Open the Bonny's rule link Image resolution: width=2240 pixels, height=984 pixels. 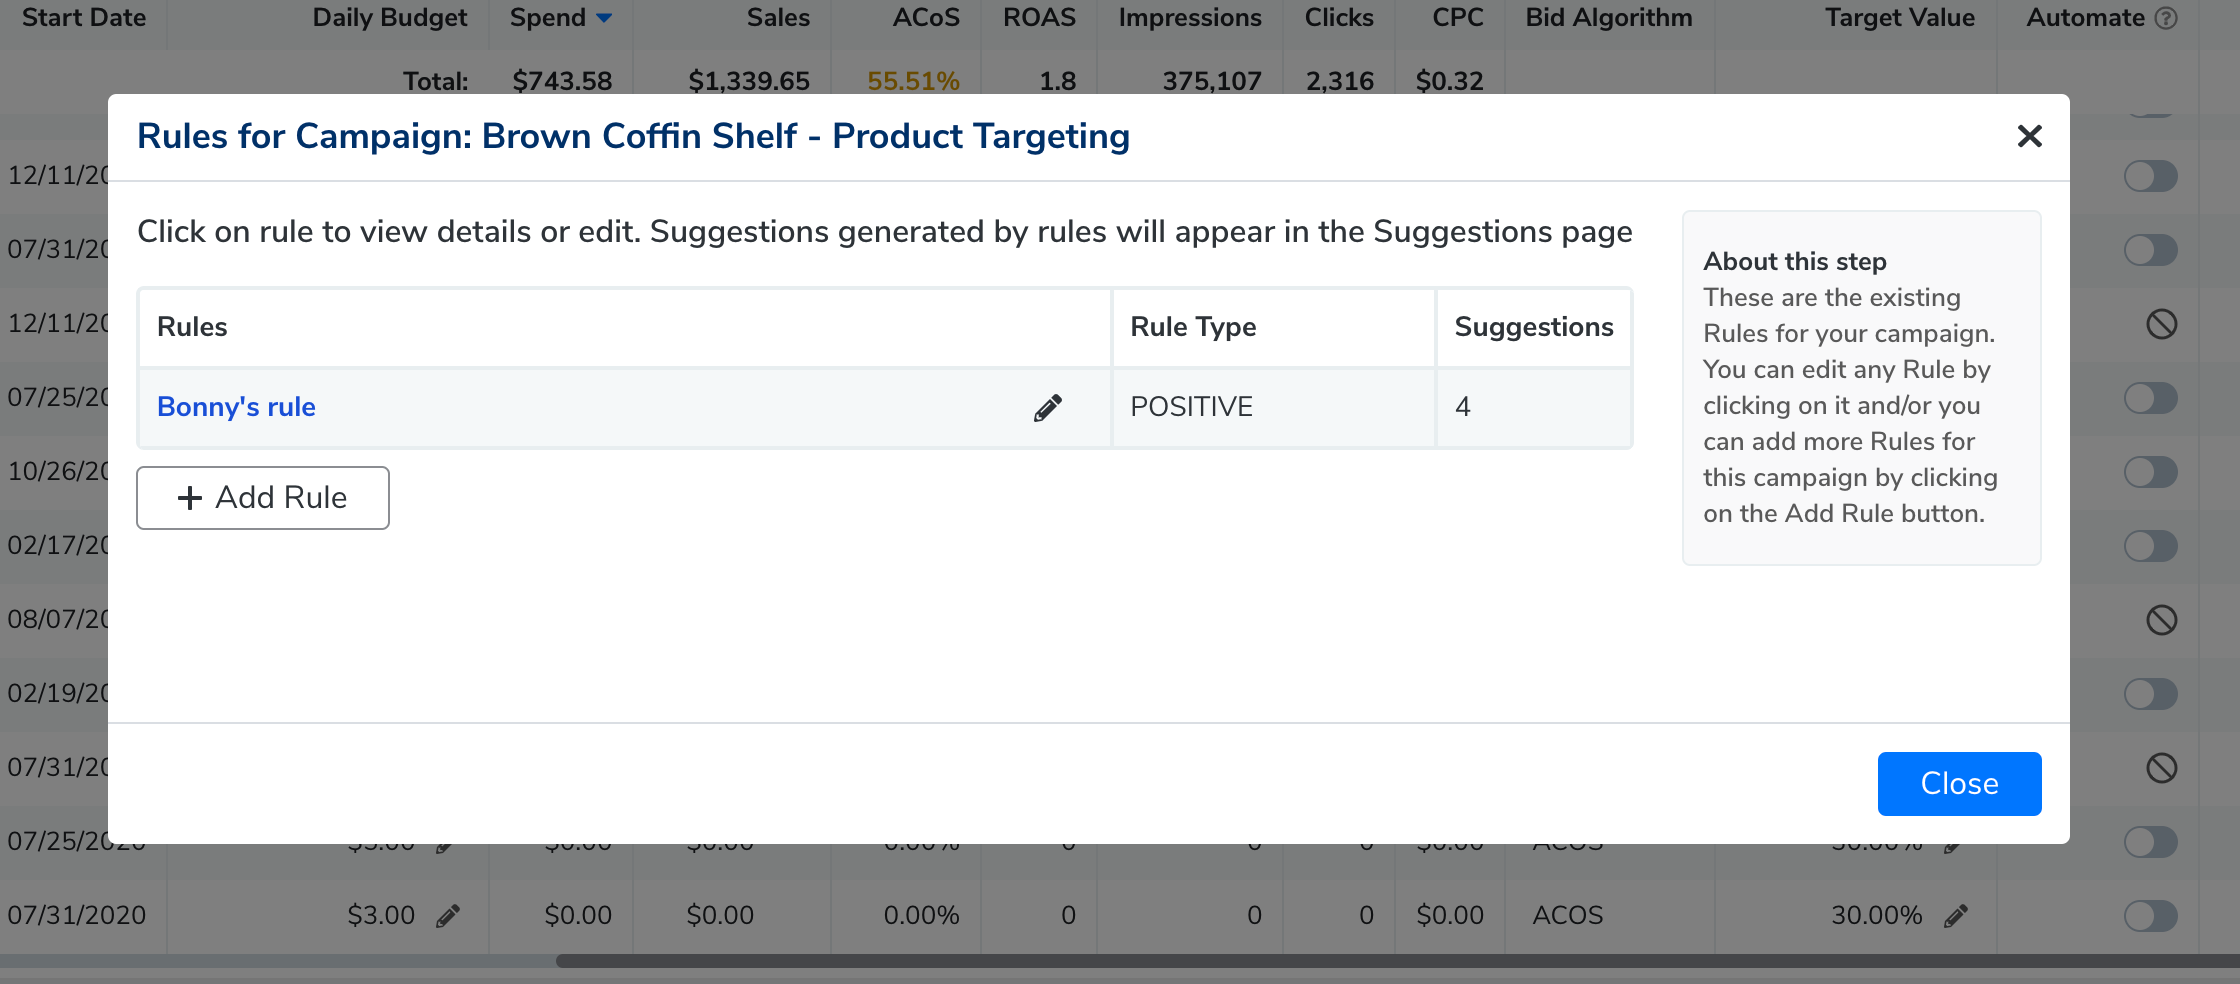[x=236, y=407]
